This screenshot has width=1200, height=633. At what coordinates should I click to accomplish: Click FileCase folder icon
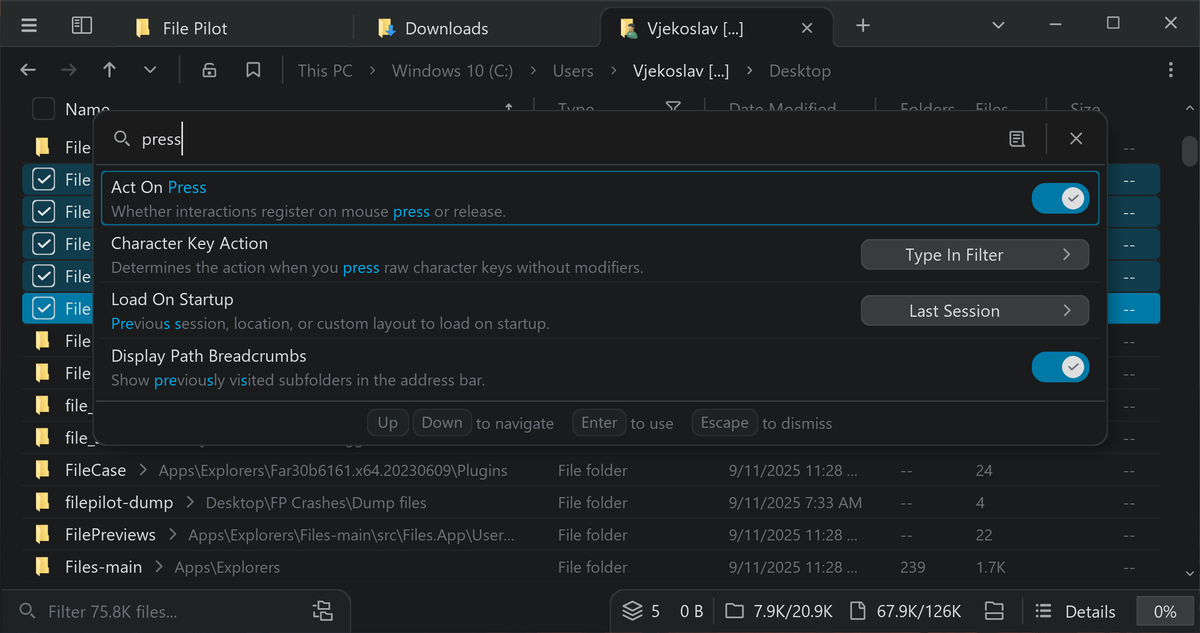click(42, 470)
